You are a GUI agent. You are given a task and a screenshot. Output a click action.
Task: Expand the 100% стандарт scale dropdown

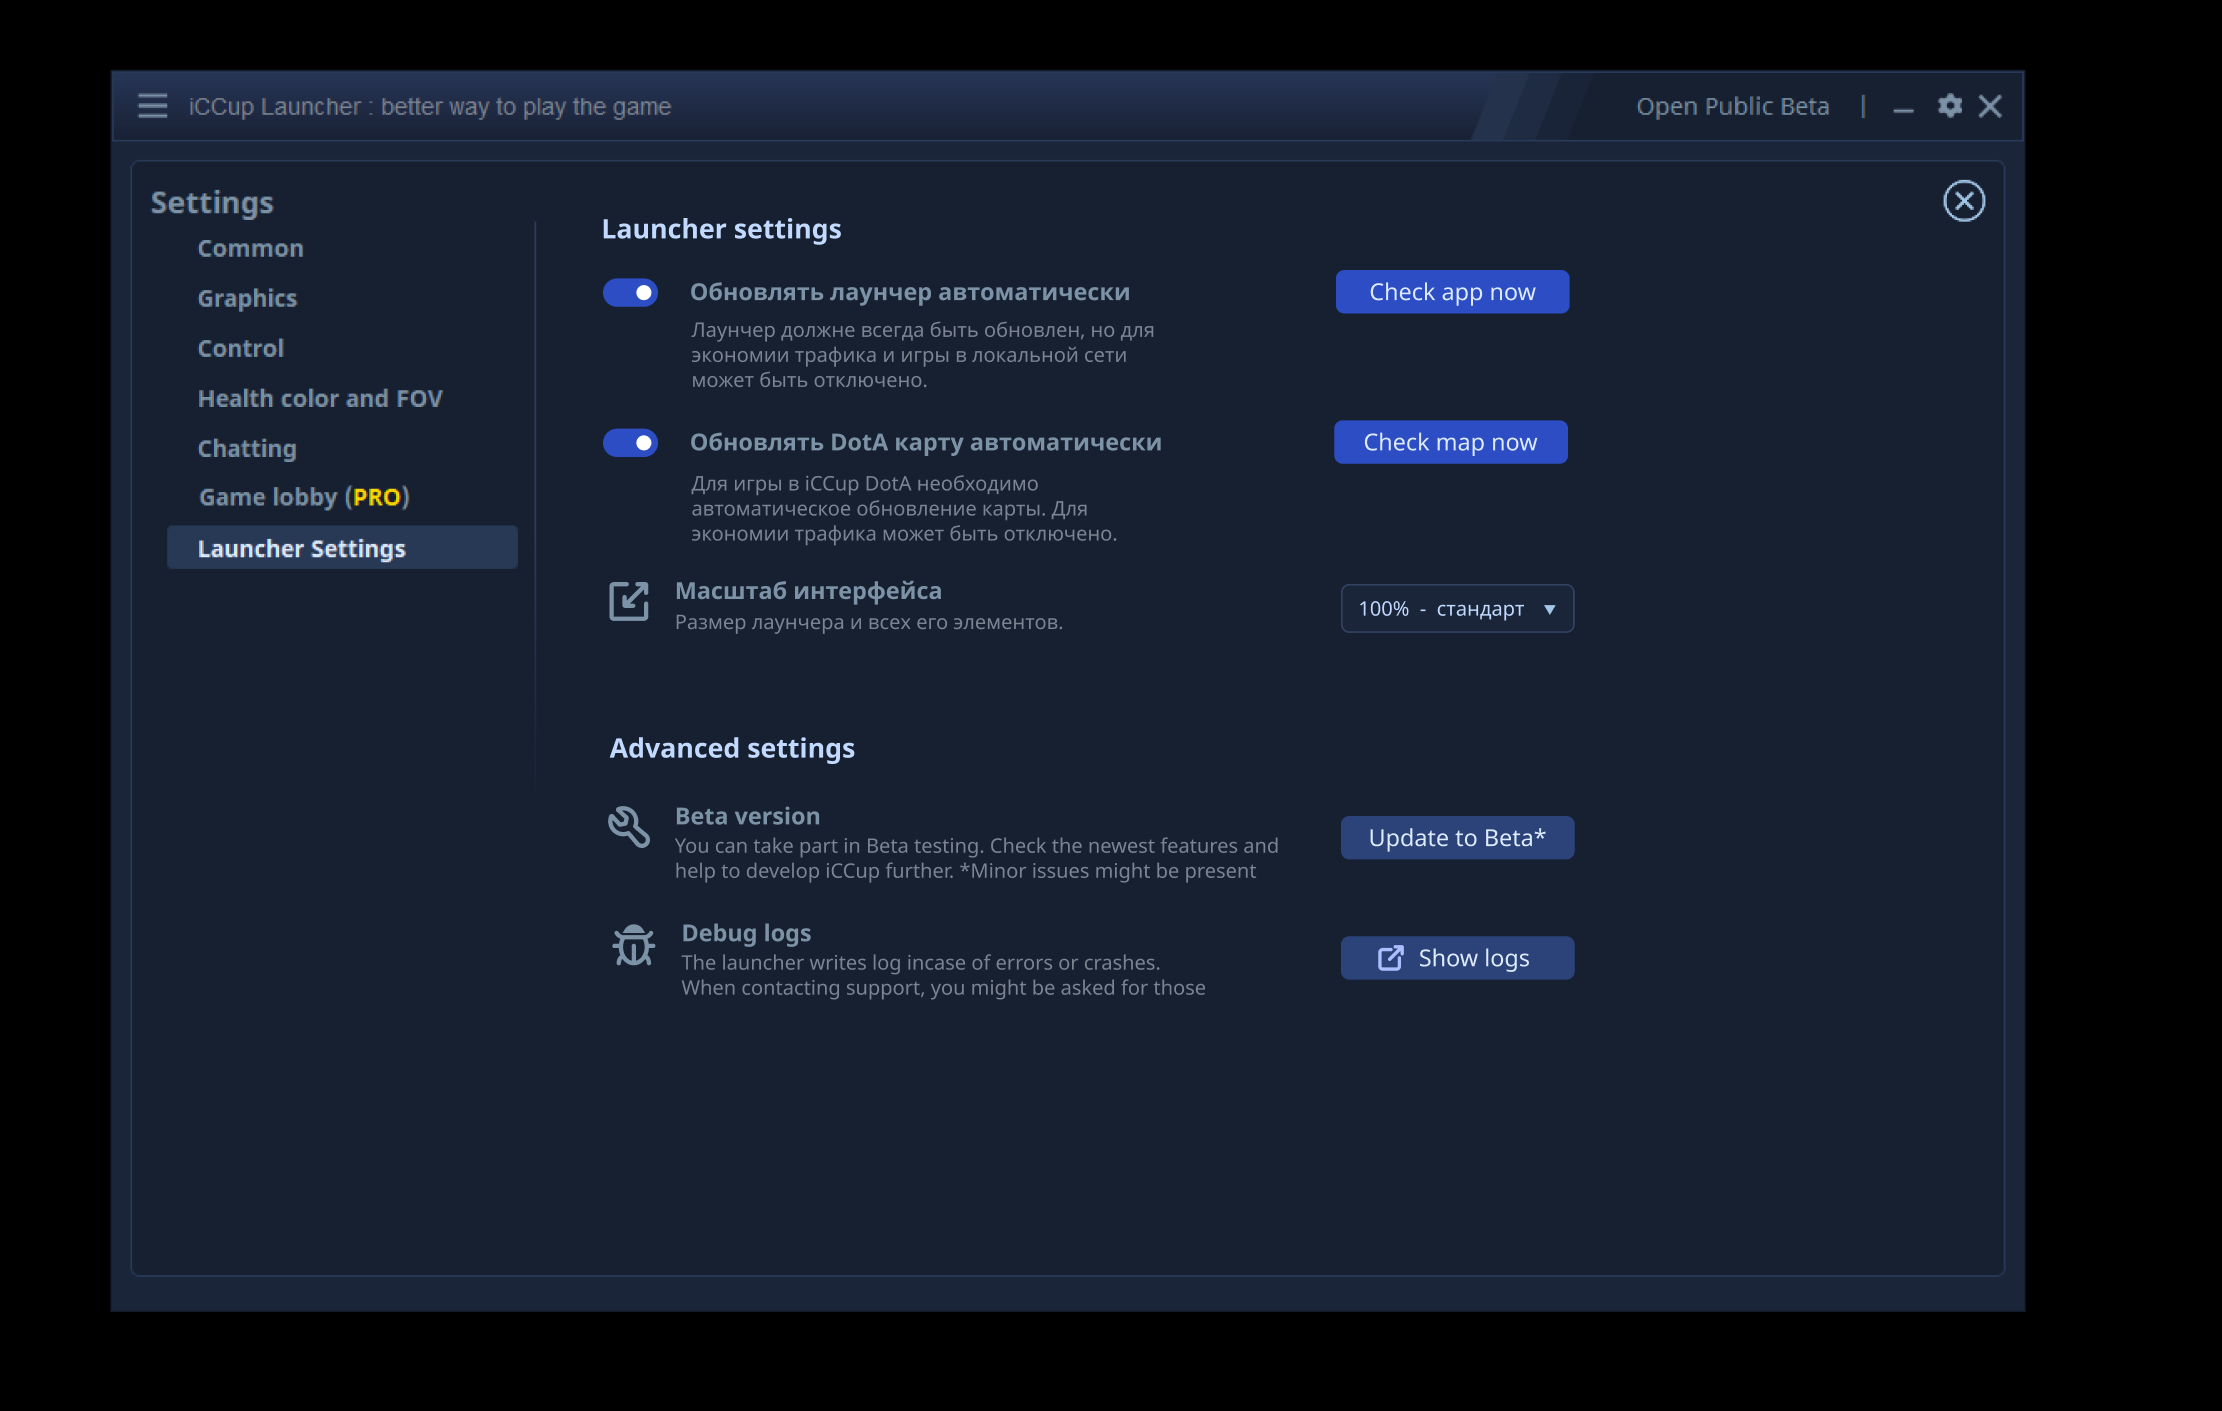[1456, 609]
